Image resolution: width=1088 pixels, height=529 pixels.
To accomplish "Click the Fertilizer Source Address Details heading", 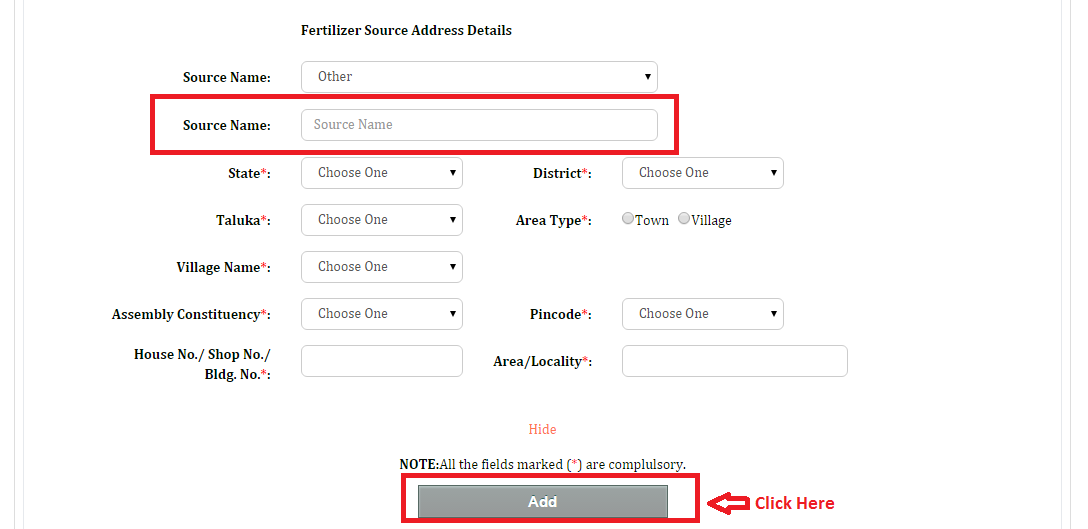I will tap(406, 31).
